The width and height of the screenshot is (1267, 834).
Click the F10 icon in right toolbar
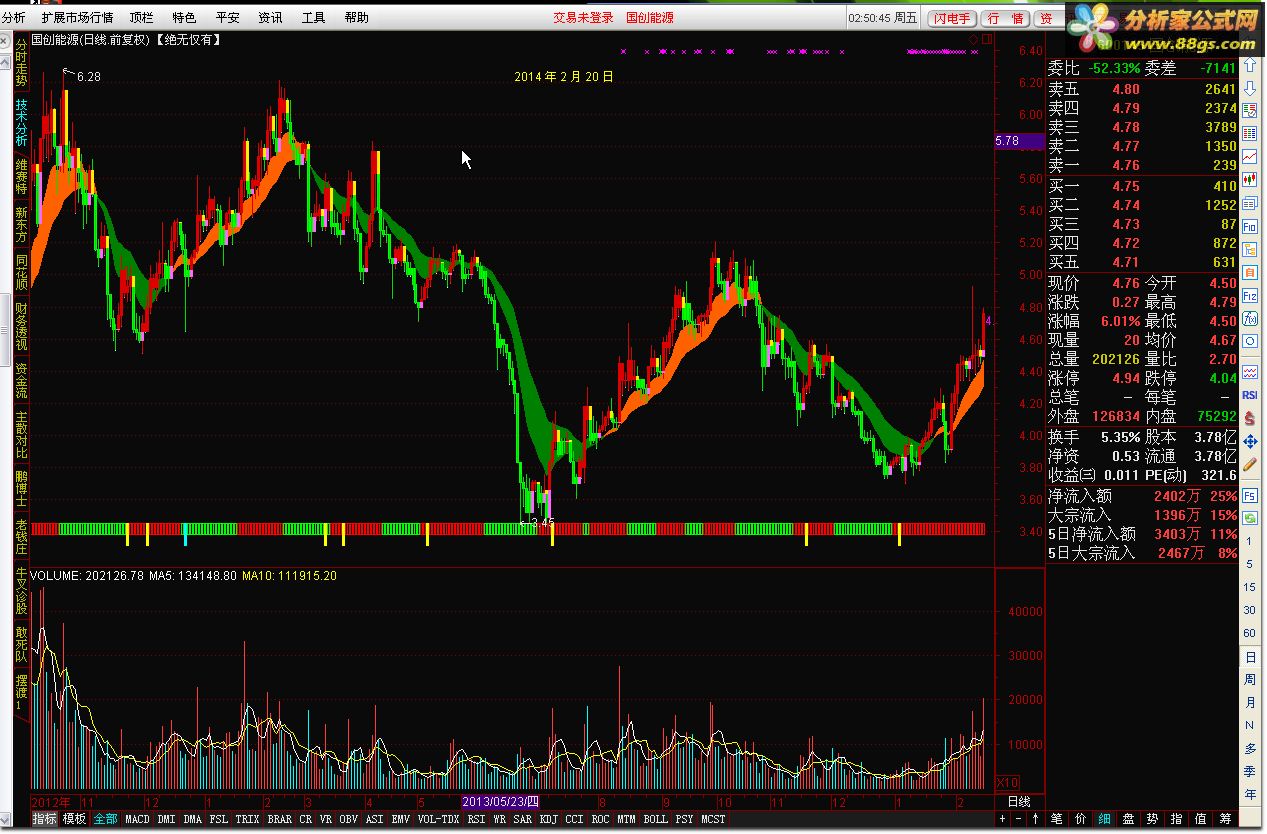click(1250, 226)
